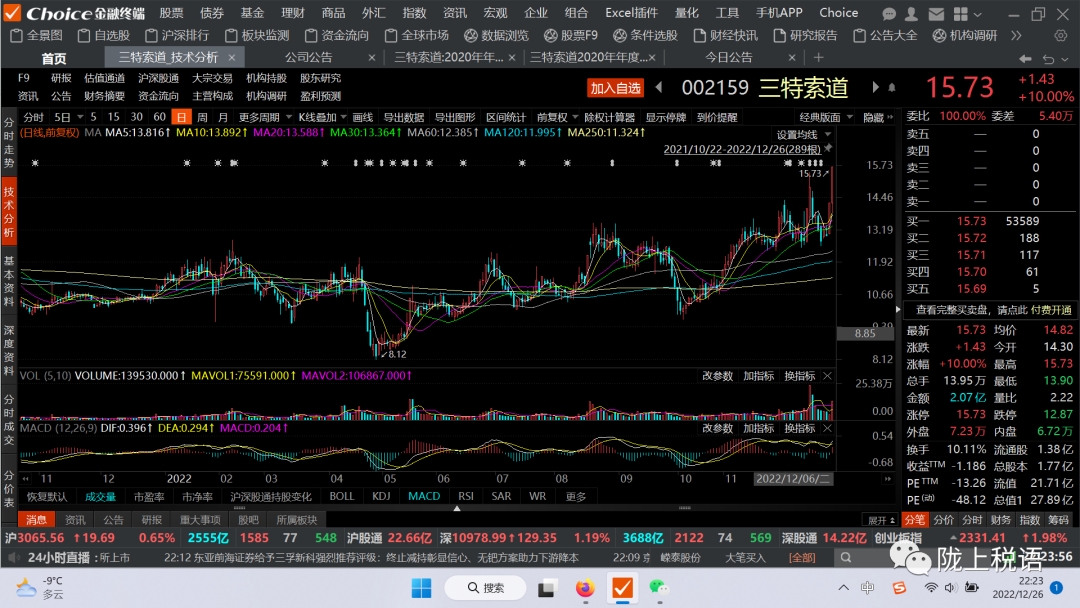The image size is (1080, 608).
Task: Pin the date range star icon
Action: pyautogui.click(x=829, y=149)
